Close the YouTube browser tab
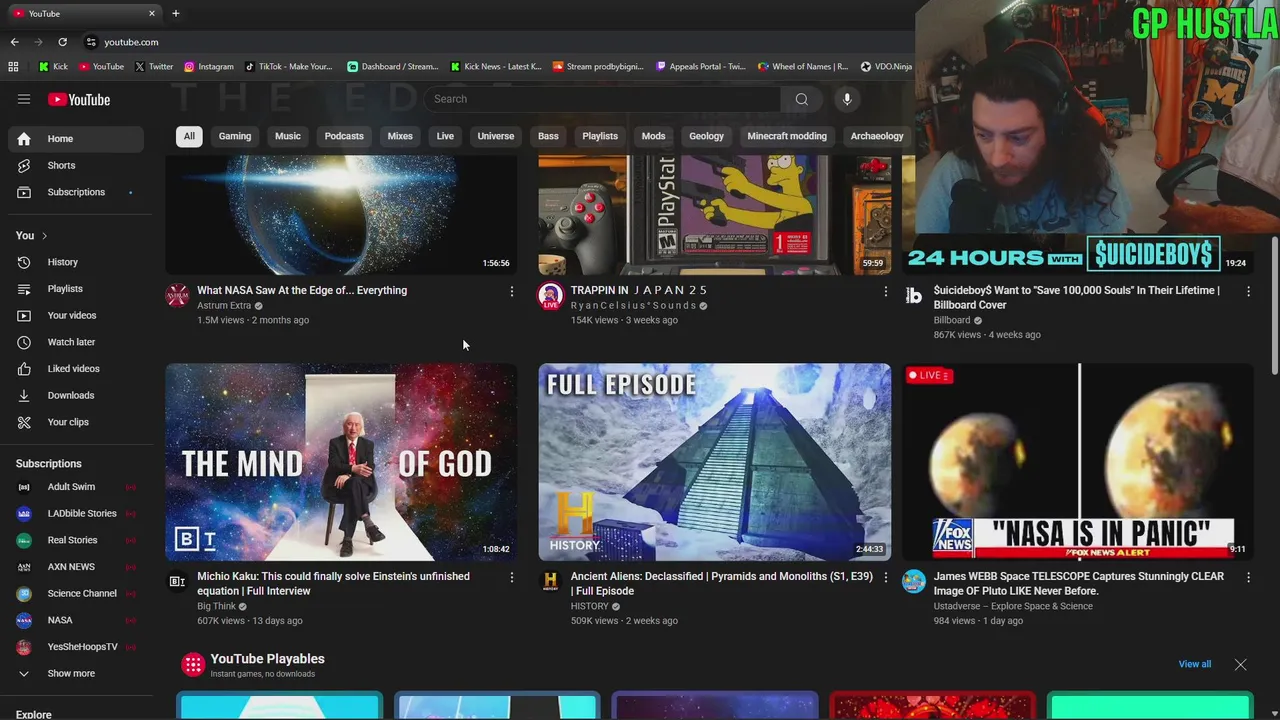 pyautogui.click(x=152, y=13)
